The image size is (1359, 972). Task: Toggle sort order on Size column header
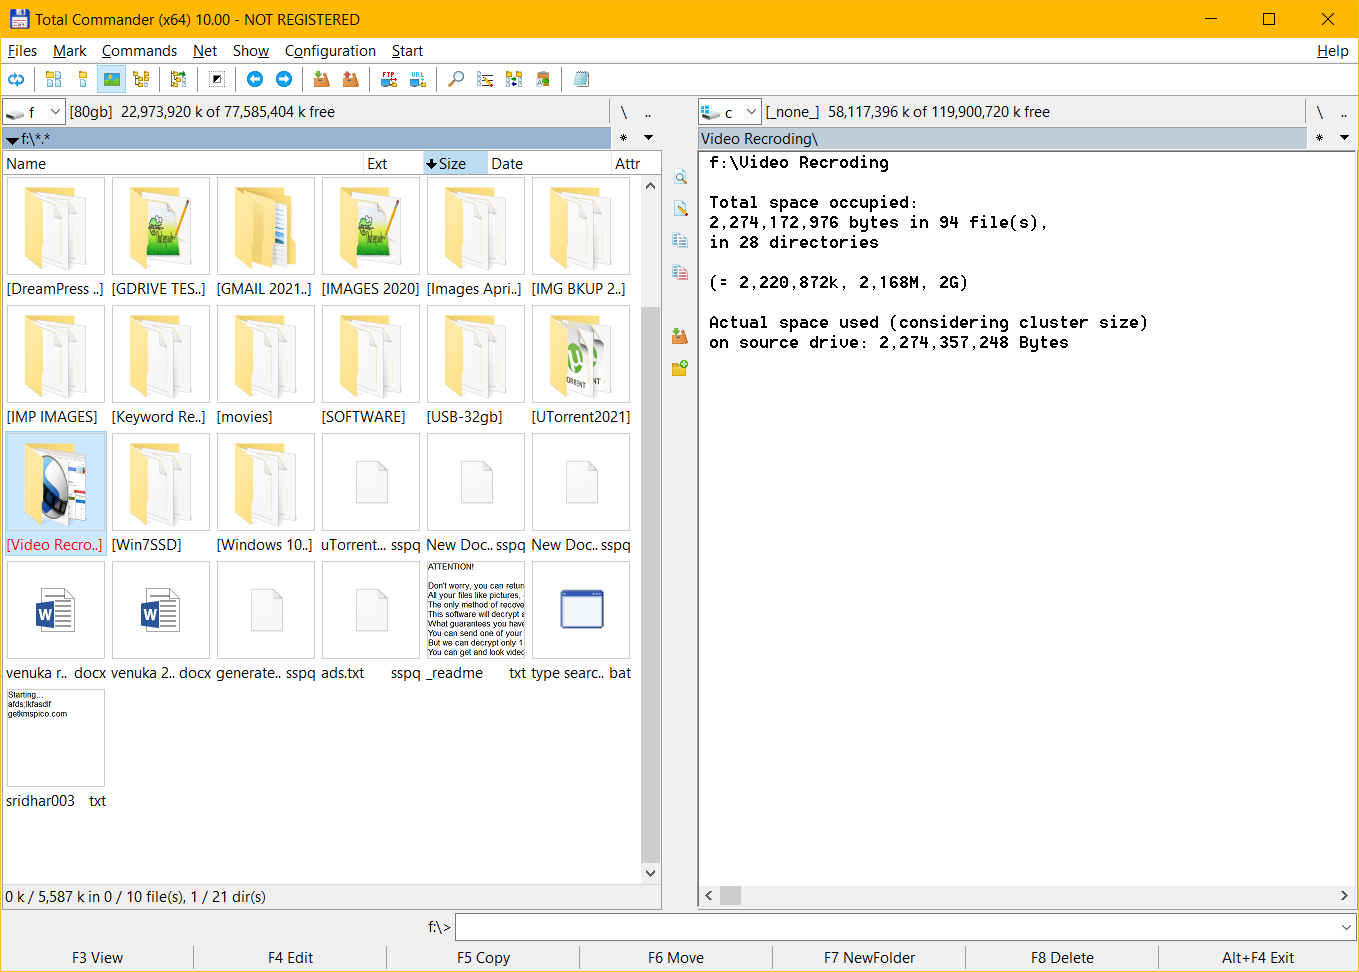coord(454,163)
